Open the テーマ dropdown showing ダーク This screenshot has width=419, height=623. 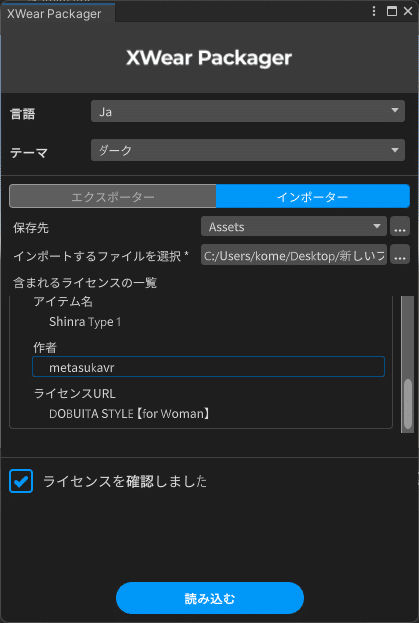[x=248, y=150]
